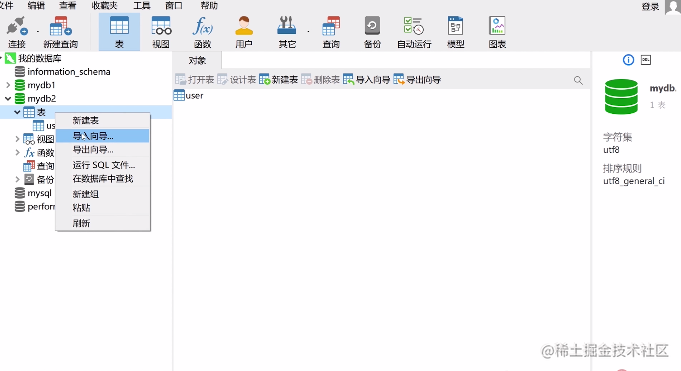Open the 编辑 (Edit) menu
The image size is (681, 371).
[36, 5]
